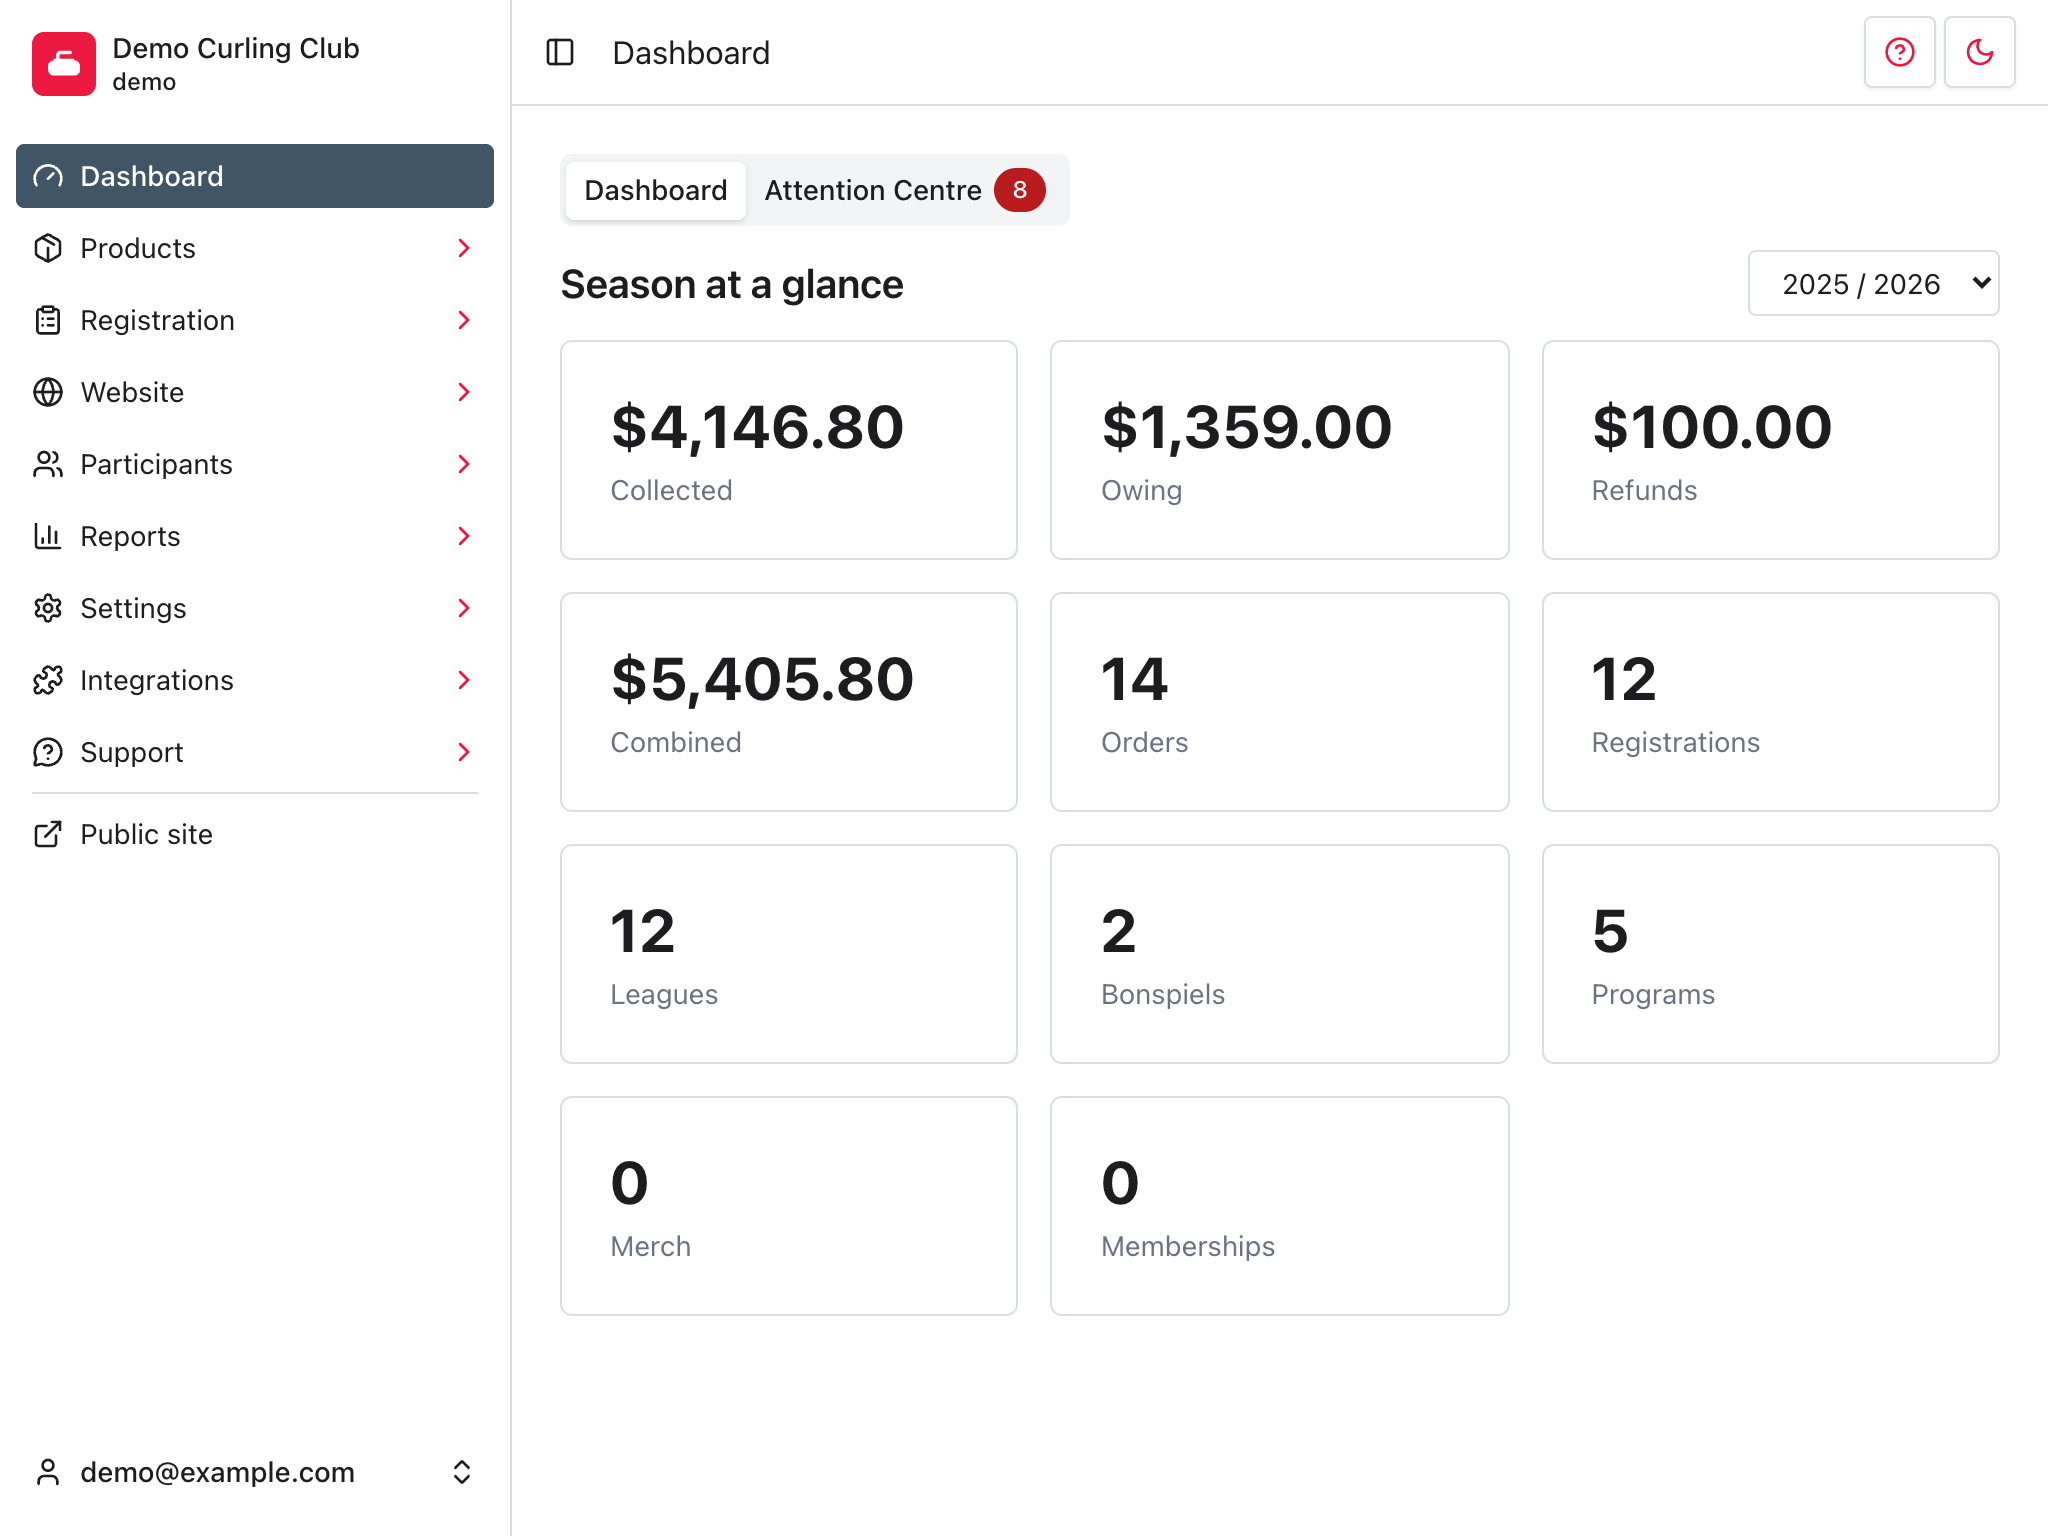Click the 12 Registrations card
Screen dimensions: 2048x1536
pyautogui.click(x=1770, y=702)
